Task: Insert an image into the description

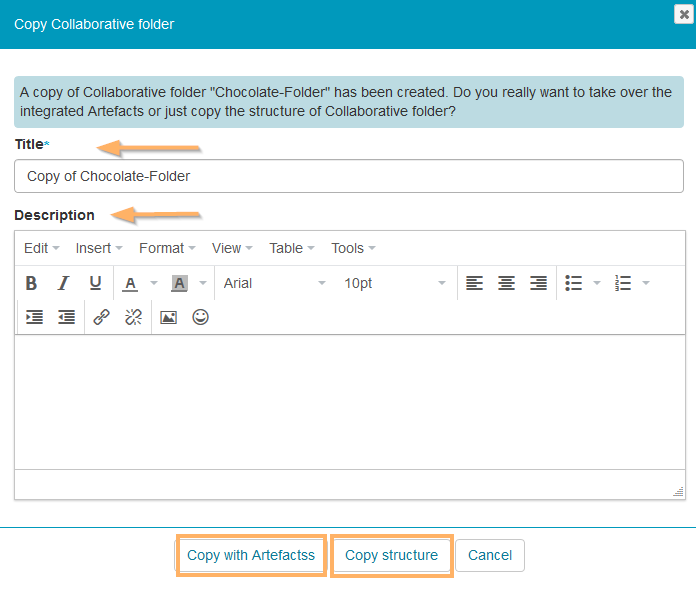Action: (168, 317)
